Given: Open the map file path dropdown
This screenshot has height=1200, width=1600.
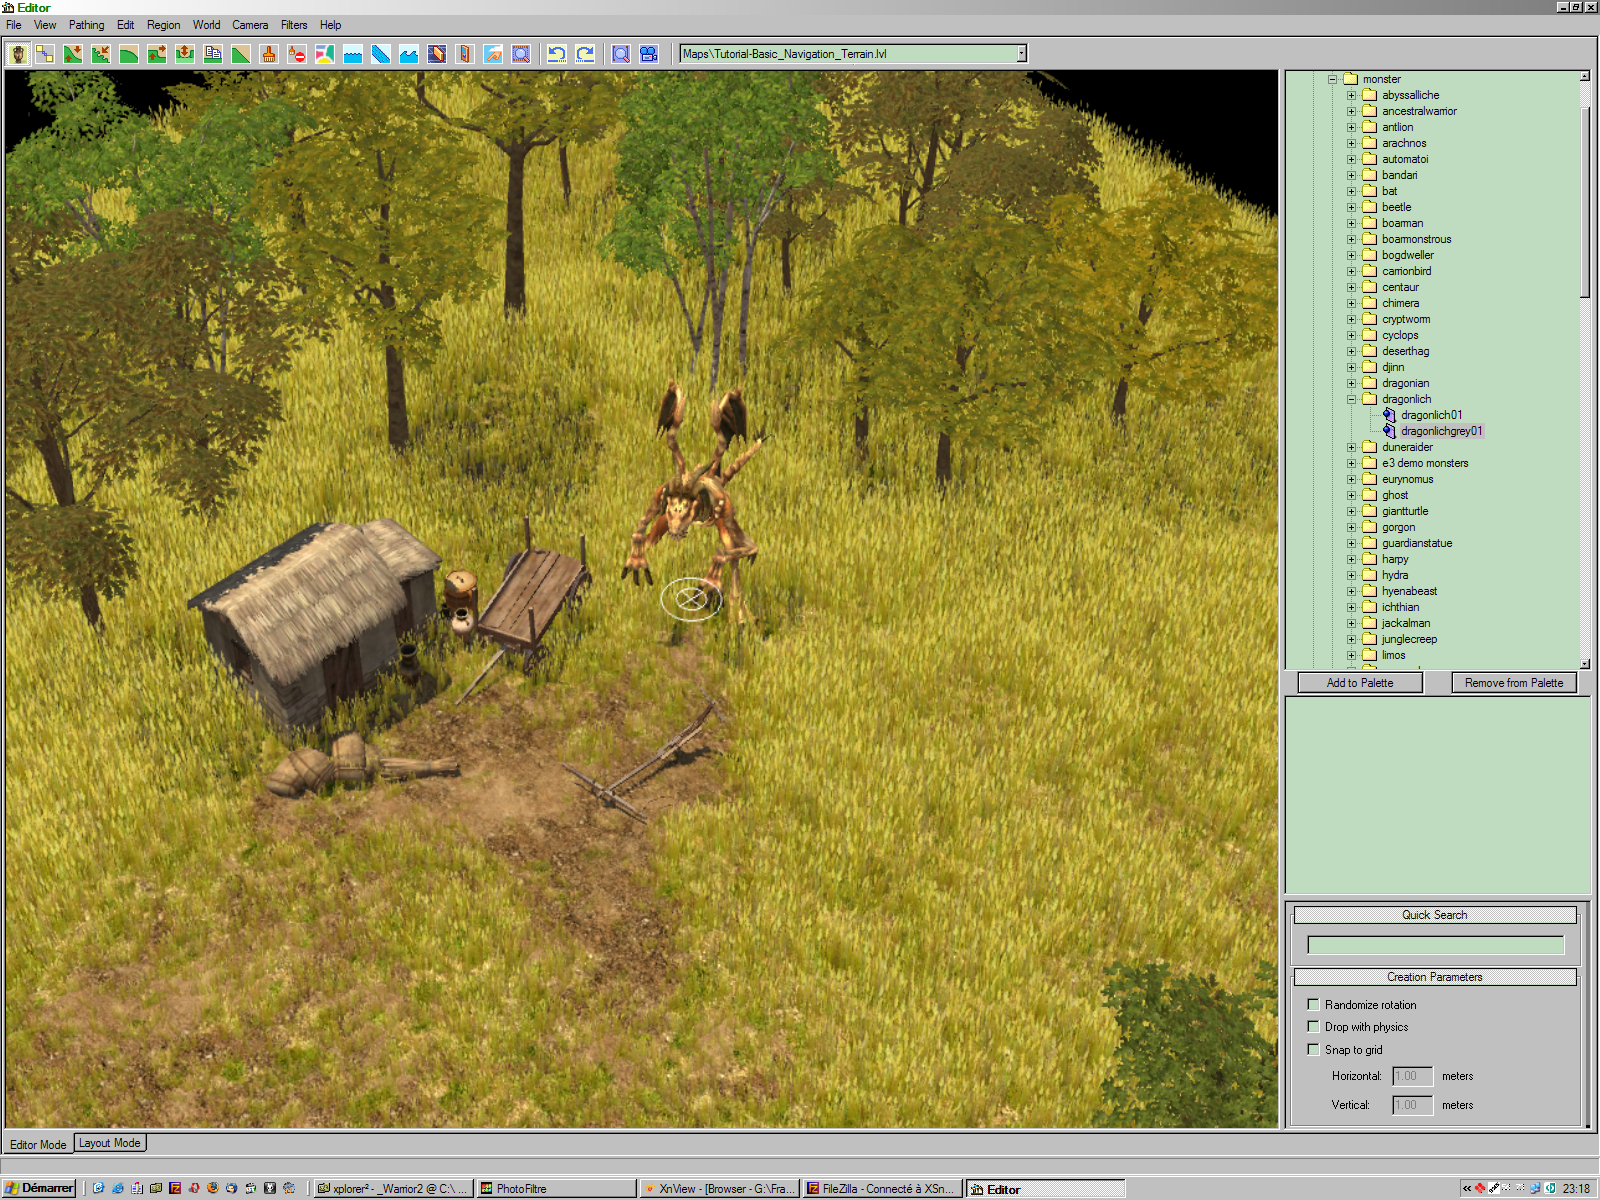Looking at the screenshot, I should coord(1021,54).
